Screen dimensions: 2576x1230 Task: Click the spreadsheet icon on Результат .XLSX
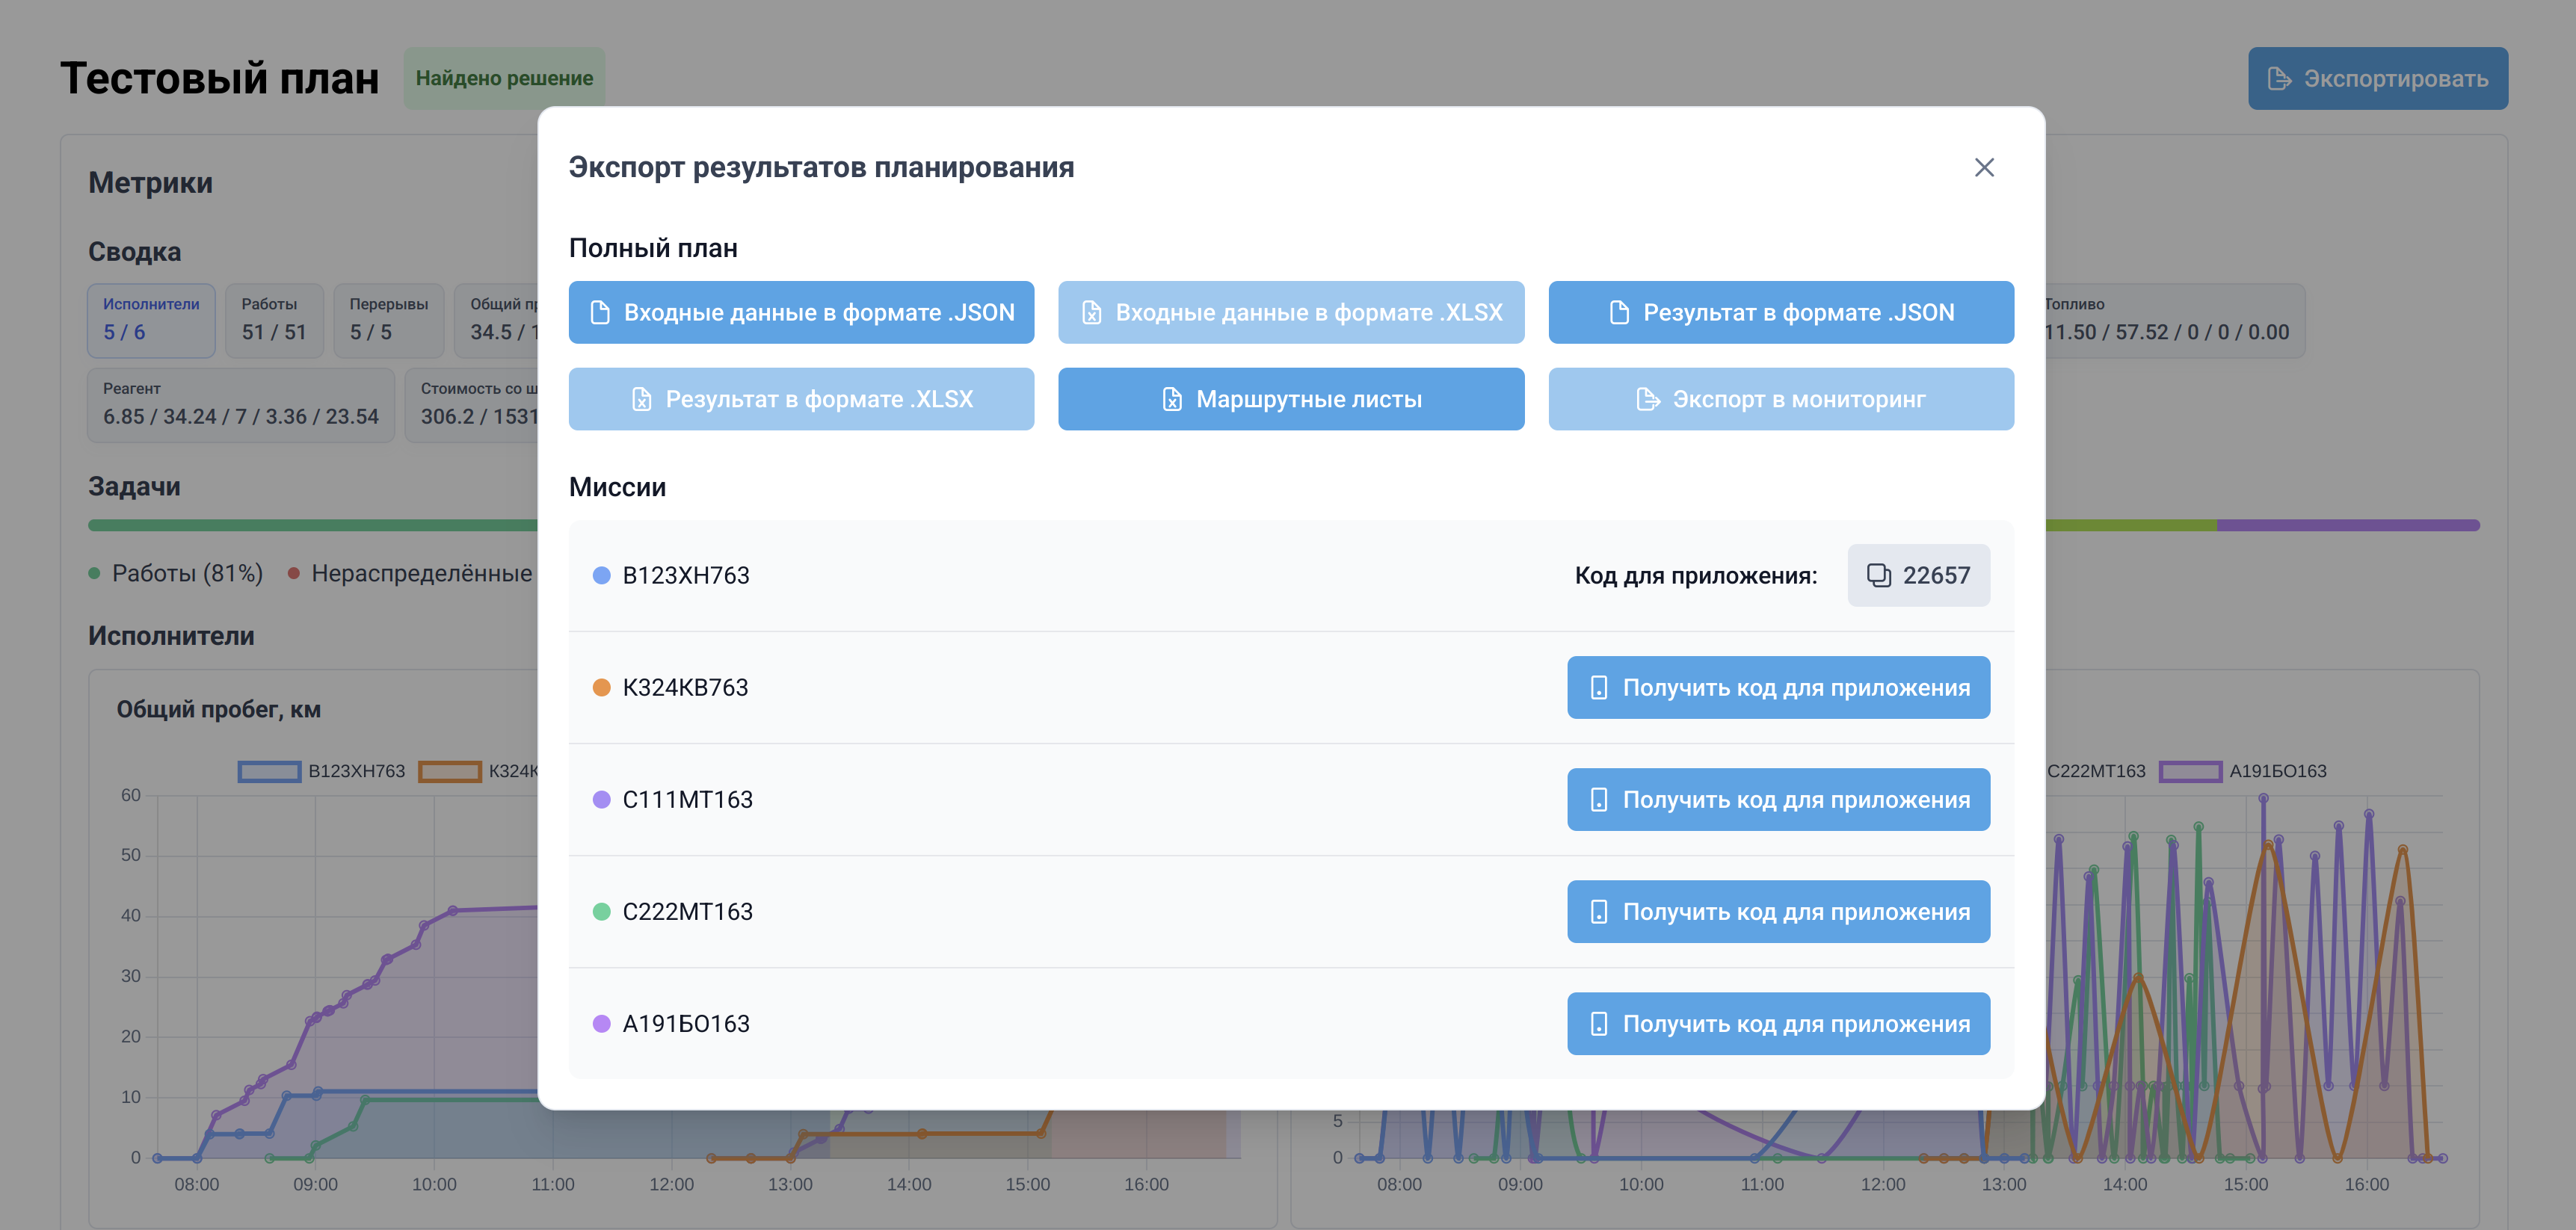pos(641,399)
